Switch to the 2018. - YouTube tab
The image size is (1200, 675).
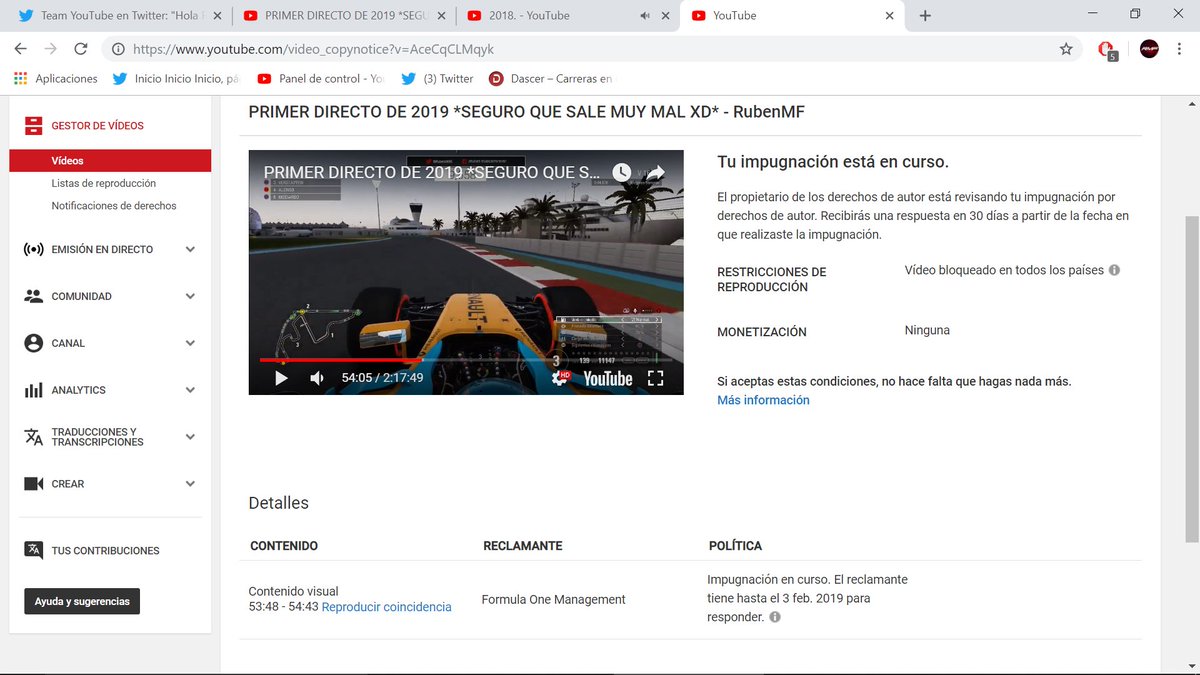coord(567,15)
